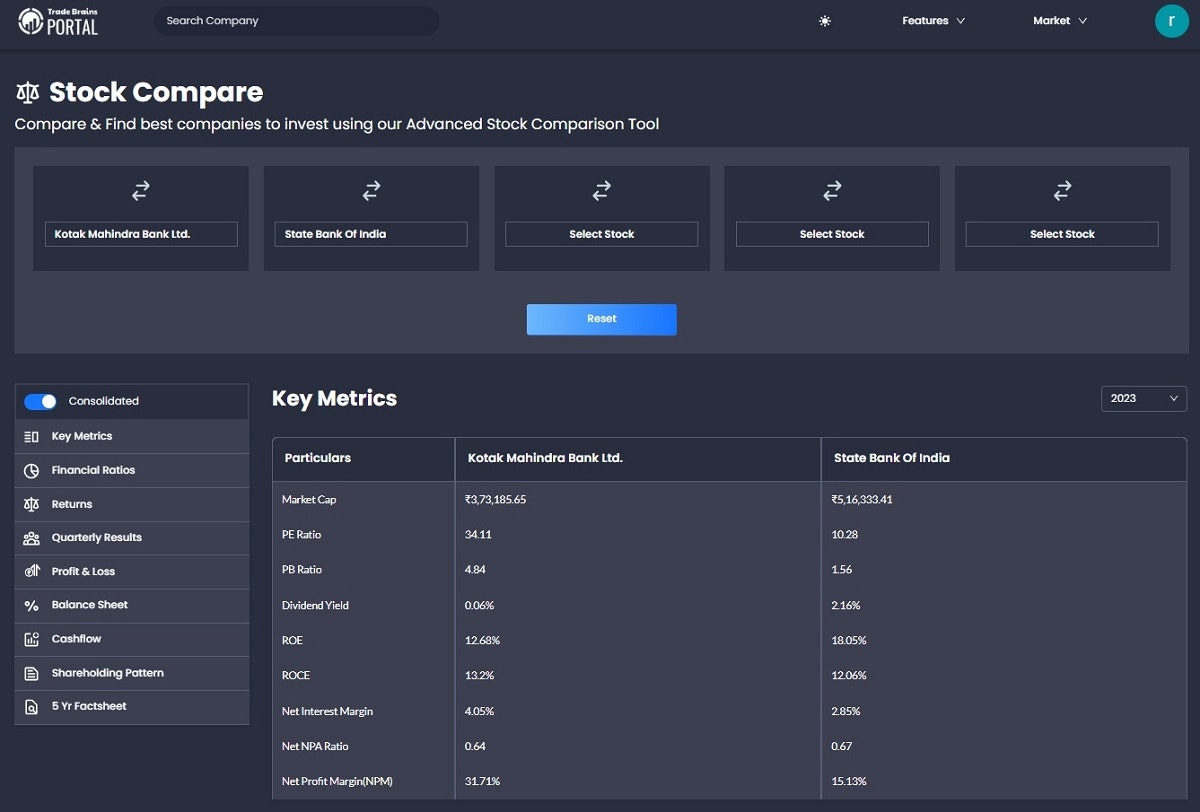Click SBI's PE ratio value 10.28
The width and height of the screenshot is (1200, 812).
845,535
